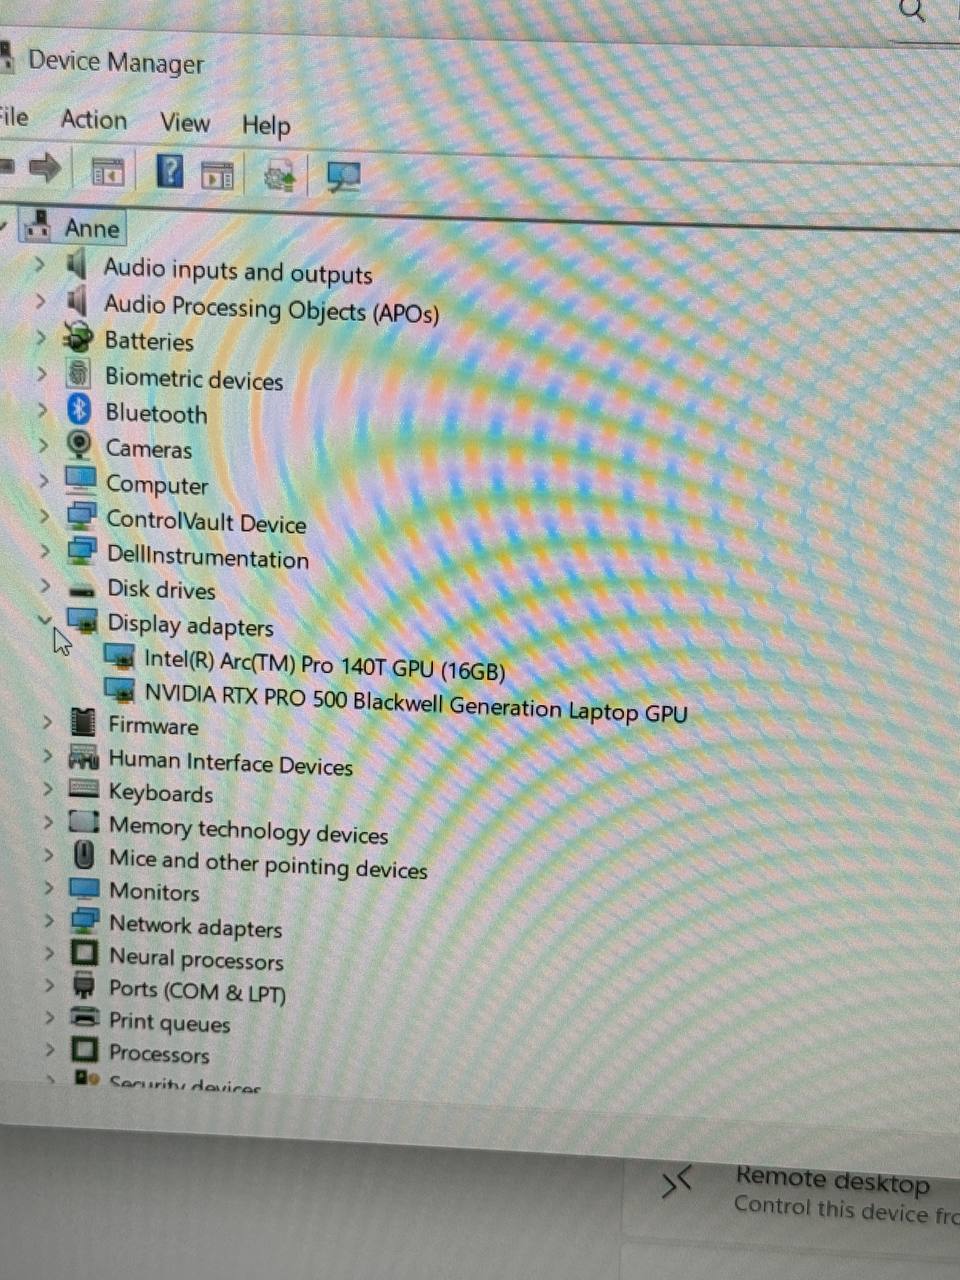The height and width of the screenshot is (1280, 960).
Task: Select the DellInstrumentation label
Action: pyautogui.click(x=208, y=555)
